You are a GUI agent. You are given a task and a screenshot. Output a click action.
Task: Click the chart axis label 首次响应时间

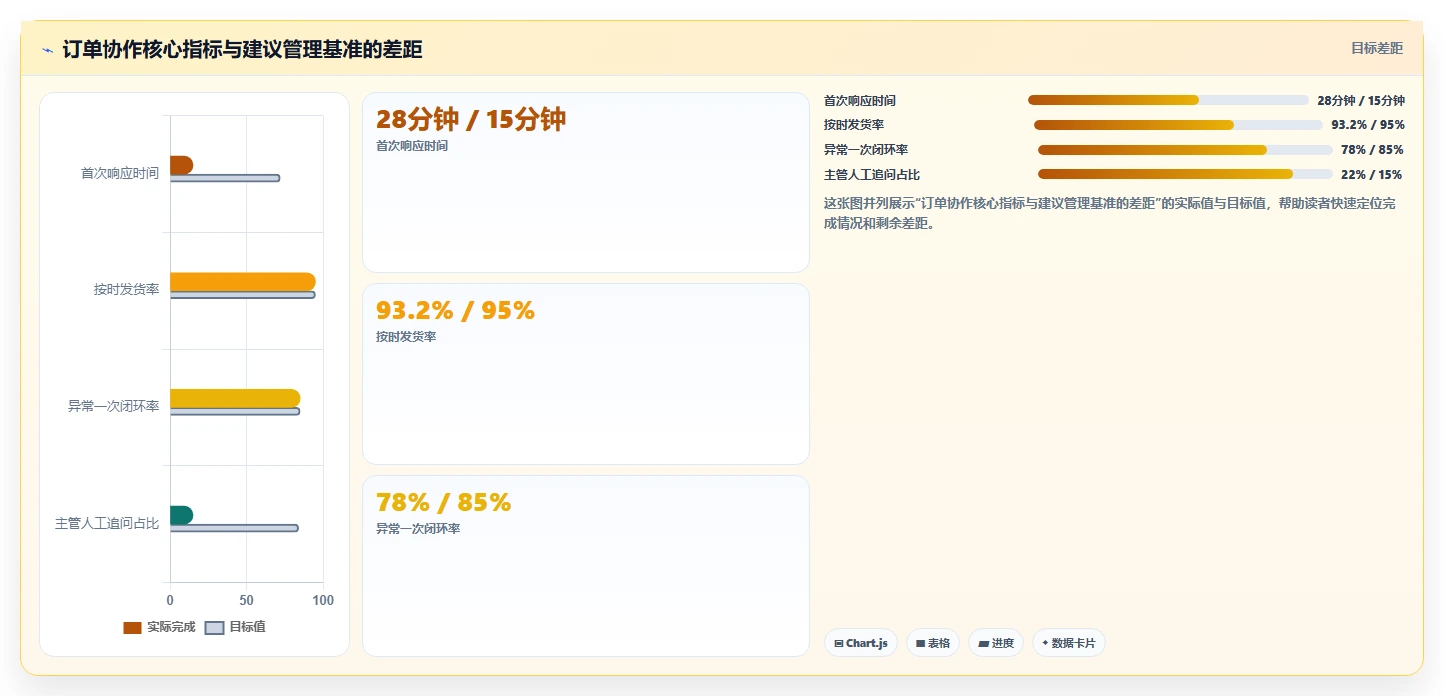click(x=120, y=173)
